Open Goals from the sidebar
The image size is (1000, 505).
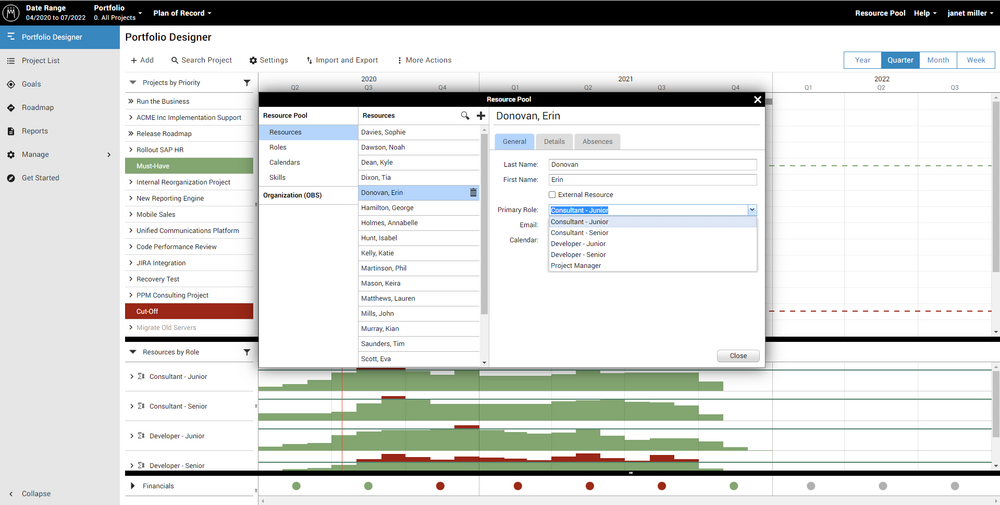point(31,84)
